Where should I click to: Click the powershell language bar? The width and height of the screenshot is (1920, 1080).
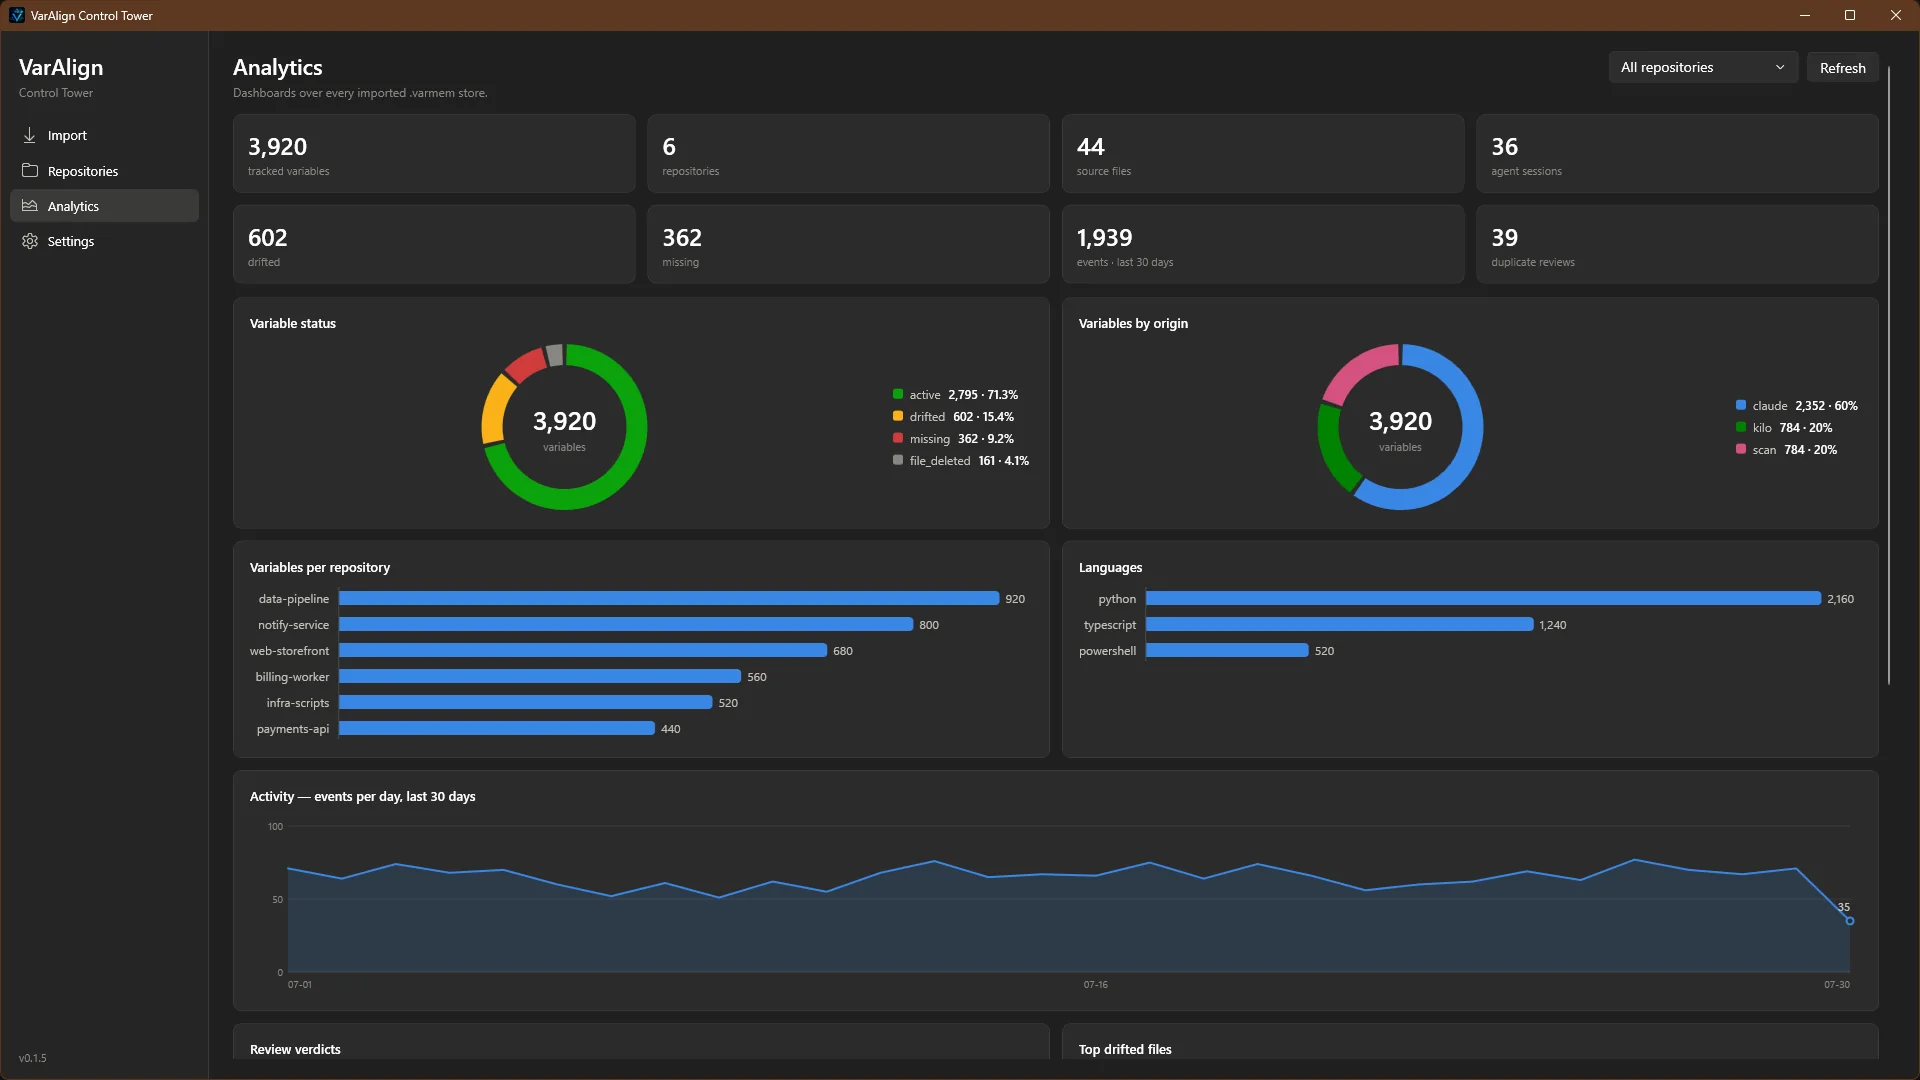point(1227,650)
